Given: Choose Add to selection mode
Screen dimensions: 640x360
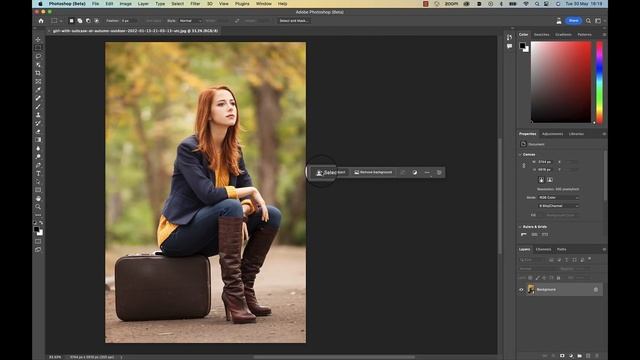Looking at the screenshot, I should tap(80, 21).
